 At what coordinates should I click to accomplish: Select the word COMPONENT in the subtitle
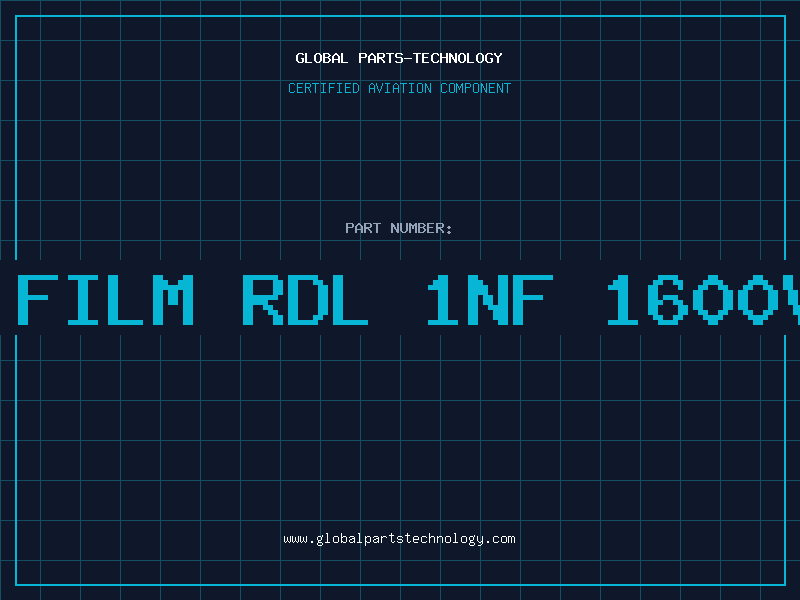point(476,88)
